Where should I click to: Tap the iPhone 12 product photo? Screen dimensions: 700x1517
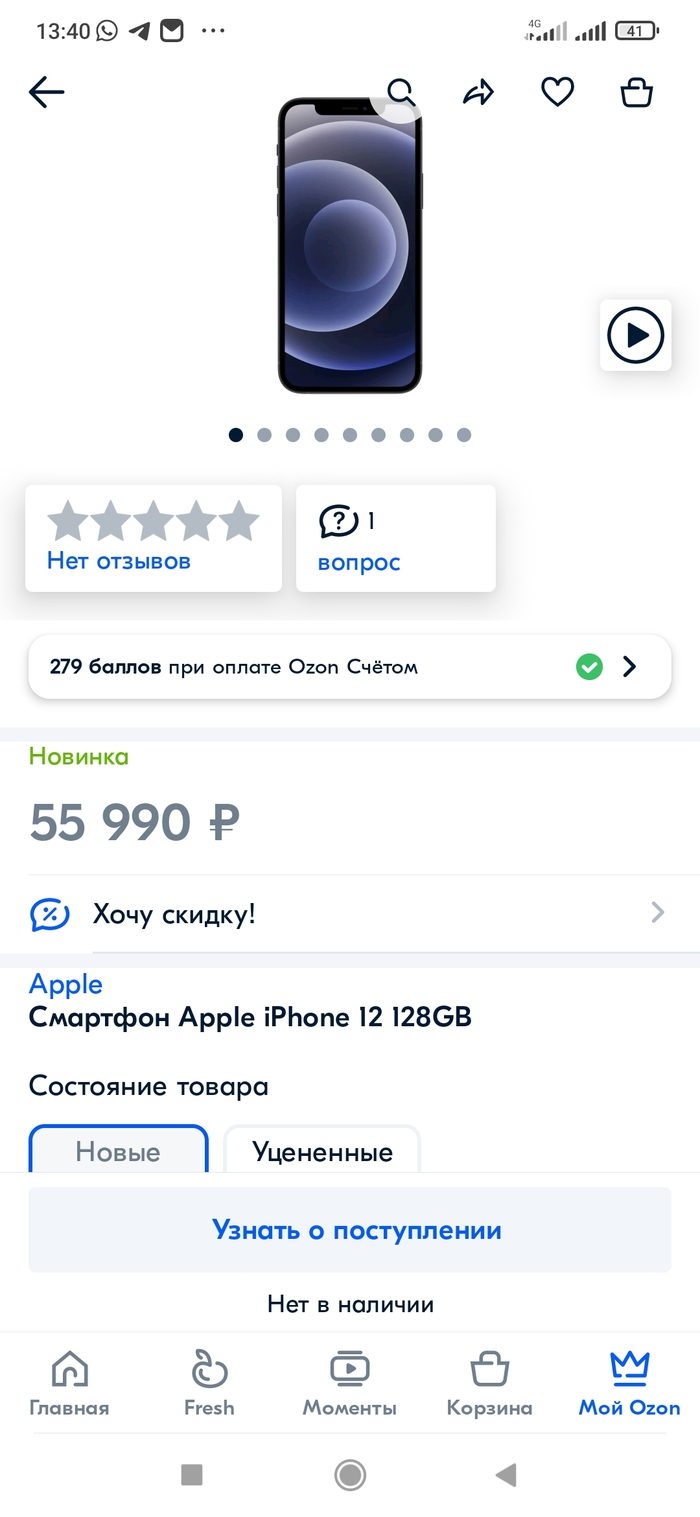350,246
